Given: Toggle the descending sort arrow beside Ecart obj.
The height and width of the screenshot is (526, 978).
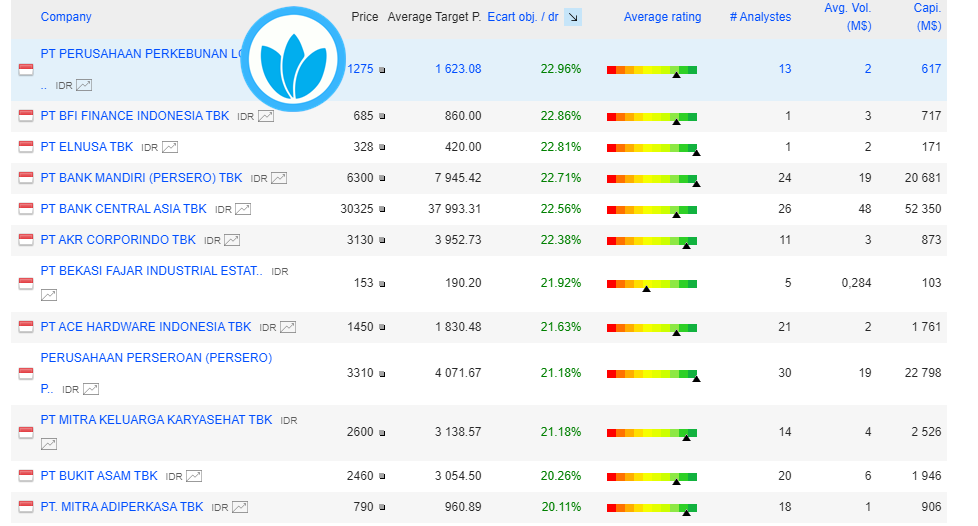Looking at the screenshot, I should (x=572, y=17).
